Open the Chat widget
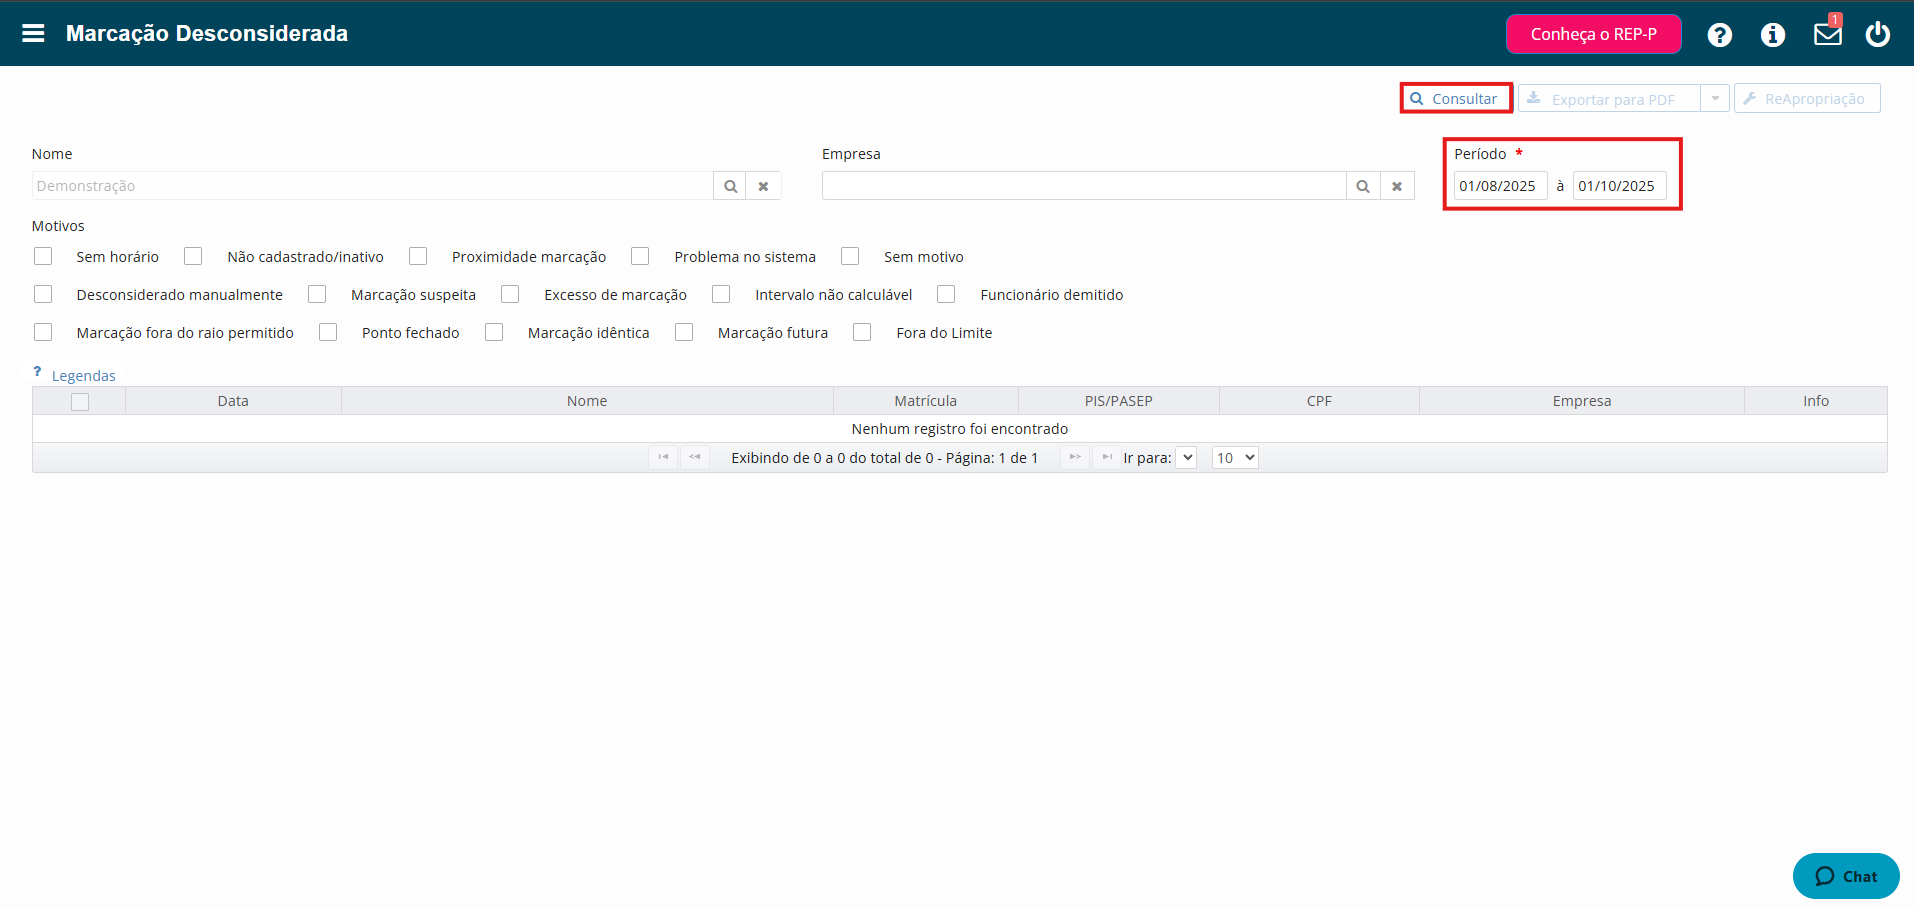1914x909 pixels. (x=1846, y=876)
